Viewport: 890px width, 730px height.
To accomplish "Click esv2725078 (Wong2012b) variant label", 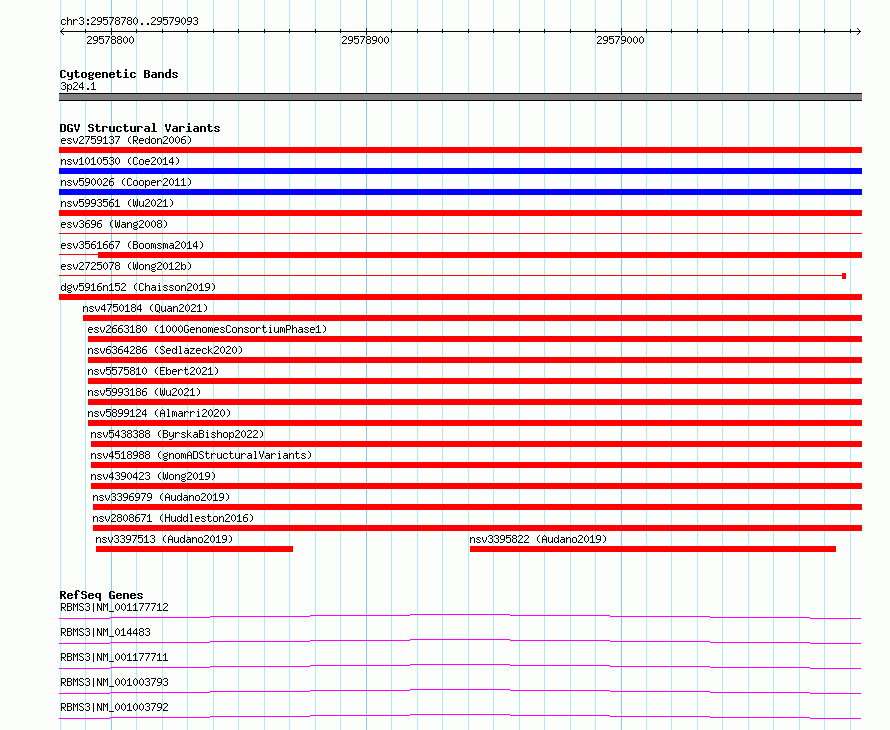I will 126,266.
